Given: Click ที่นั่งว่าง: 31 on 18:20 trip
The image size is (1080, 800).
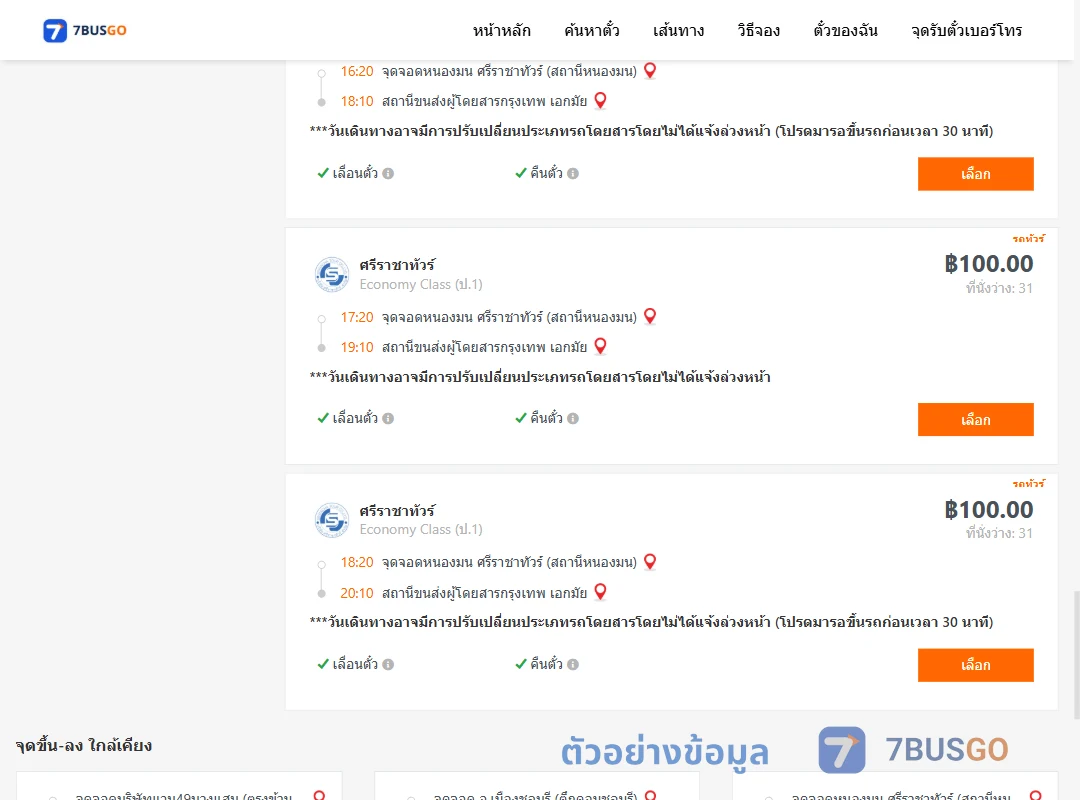Looking at the screenshot, I should pyautogui.click(x=999, y=533).
